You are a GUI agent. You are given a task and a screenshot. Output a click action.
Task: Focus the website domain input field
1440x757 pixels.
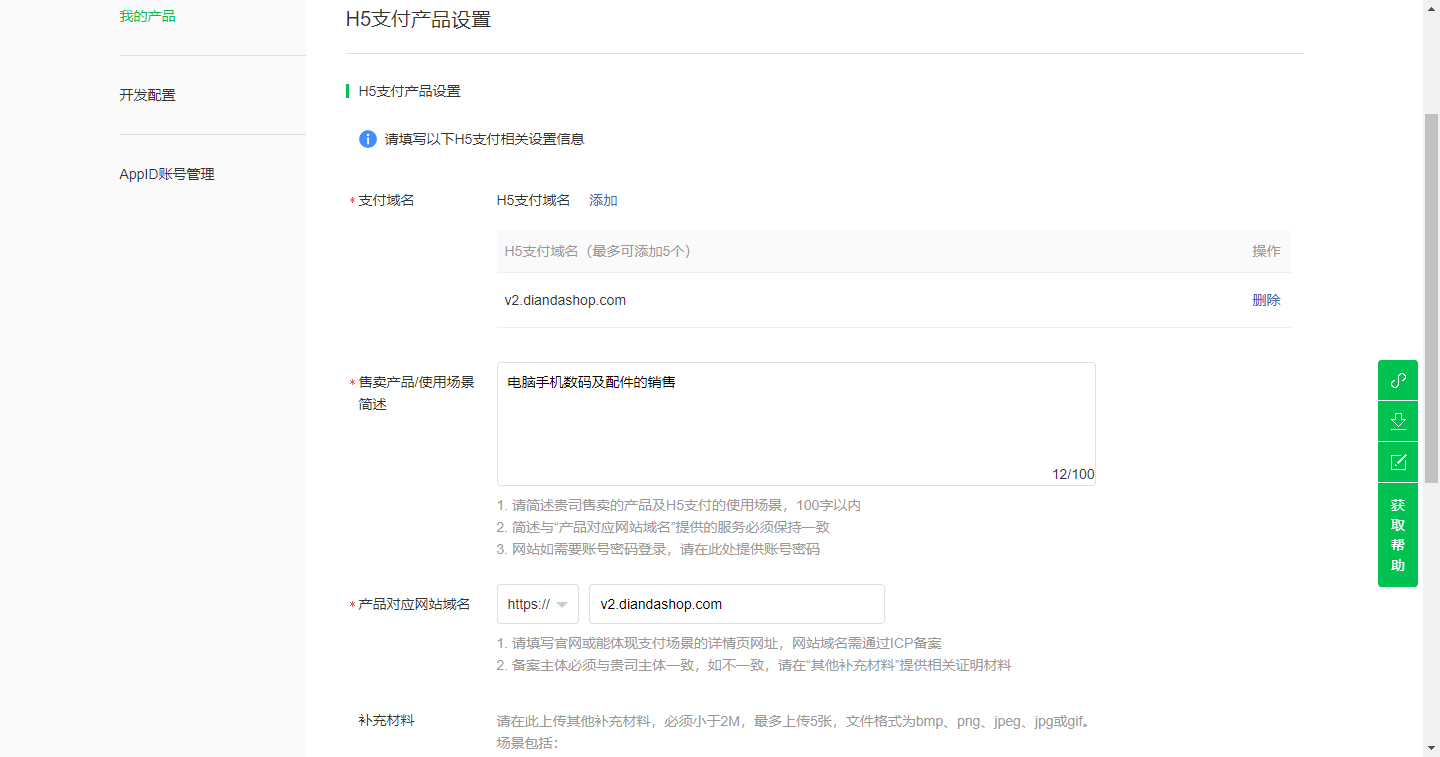coord(736,604)
